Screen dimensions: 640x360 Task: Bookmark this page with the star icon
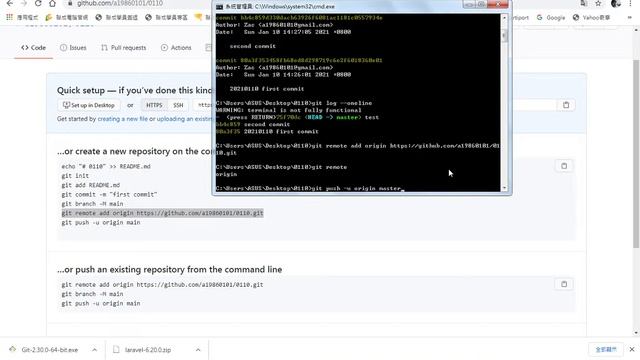point(598,3)
